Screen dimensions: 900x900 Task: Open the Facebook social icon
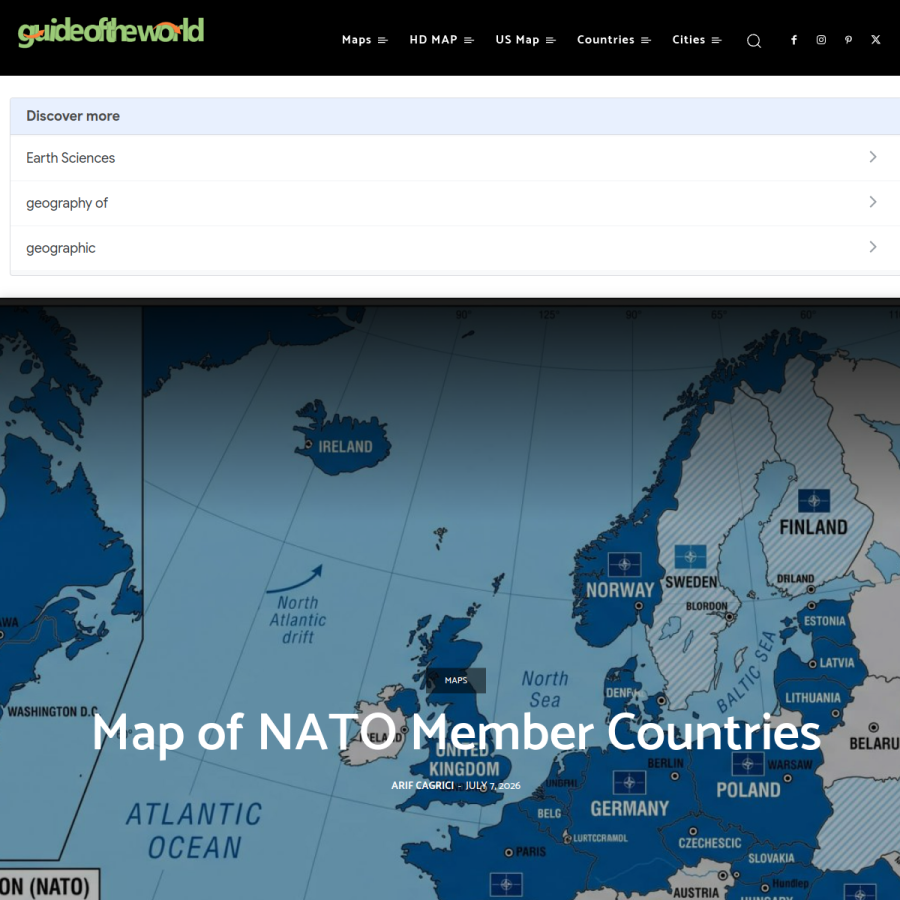coord(794,40)
